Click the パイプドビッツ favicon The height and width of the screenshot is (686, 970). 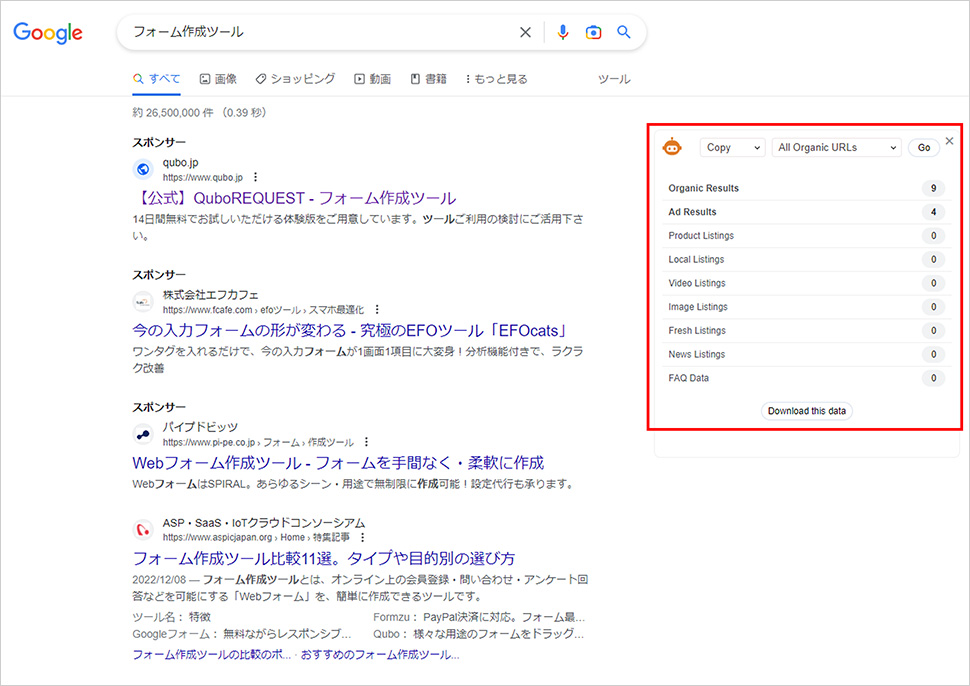(x=143, y=434)
